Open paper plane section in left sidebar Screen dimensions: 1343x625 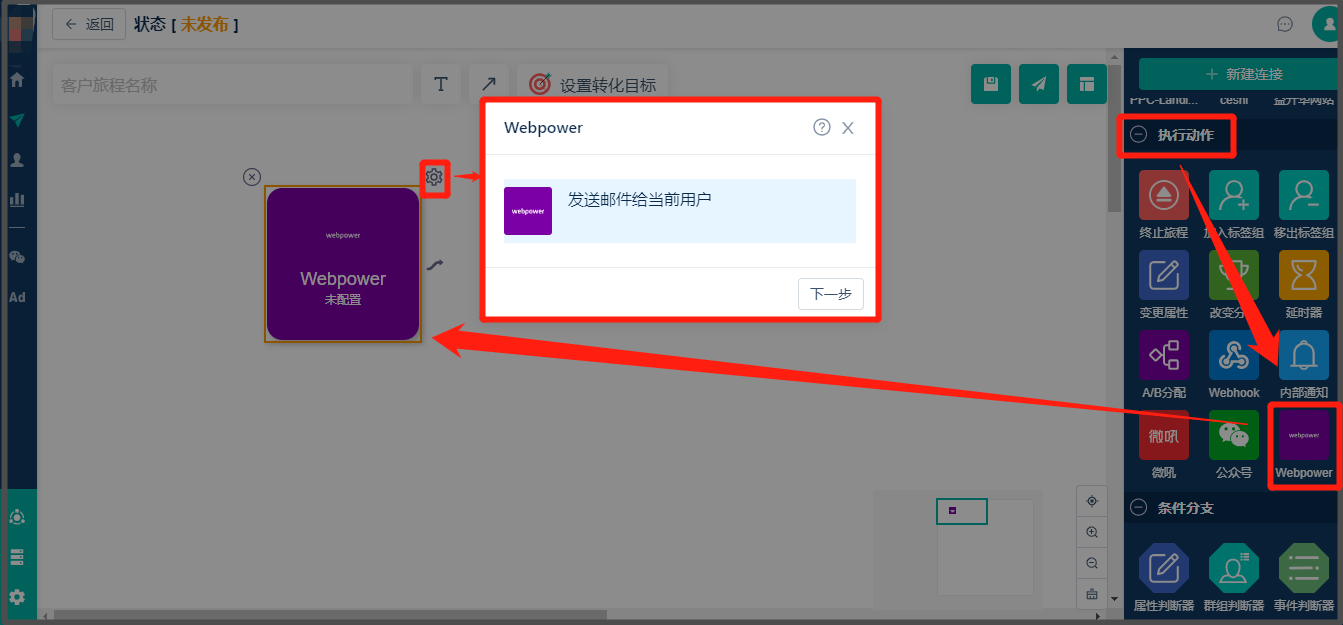[x=17, y=119]
